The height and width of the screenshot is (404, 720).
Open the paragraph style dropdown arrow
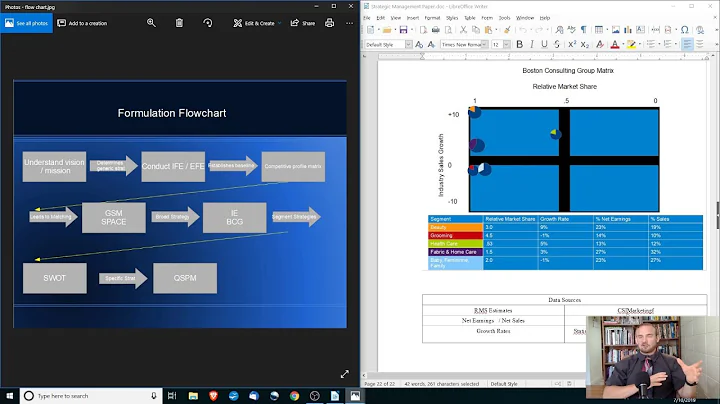point(408,45)
